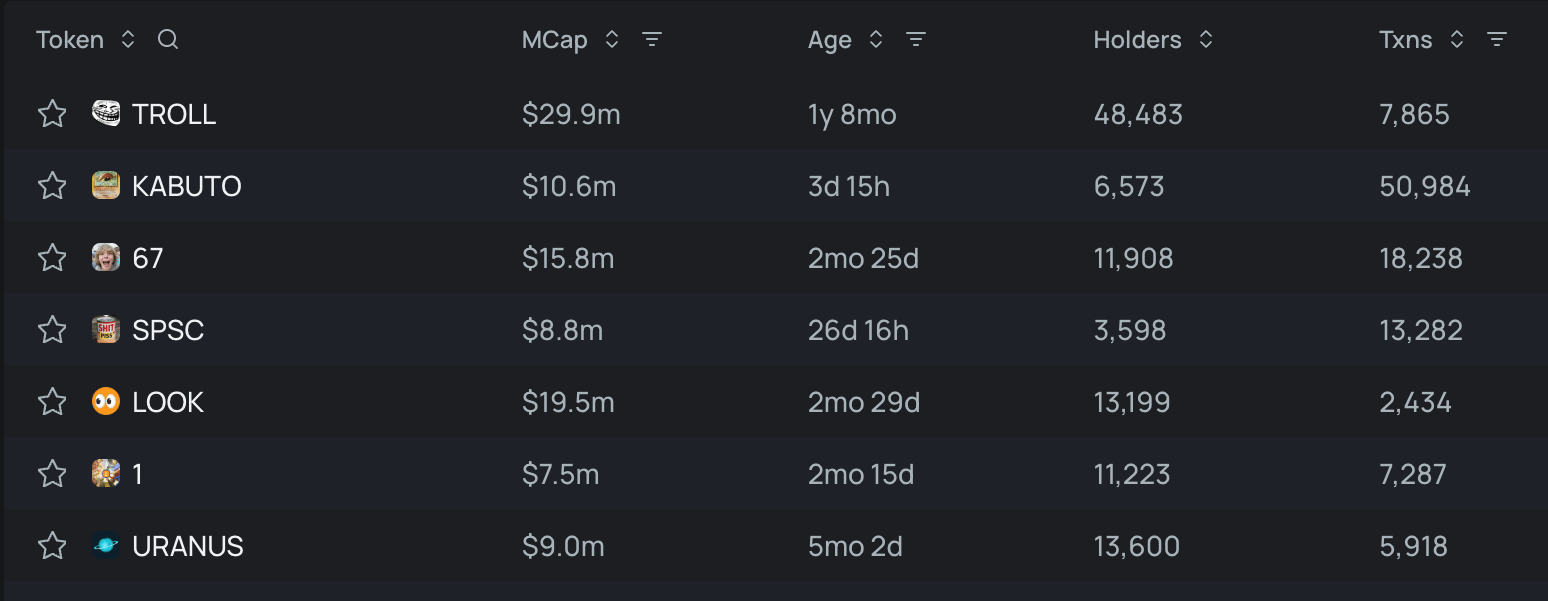Viewport: 1548px width, 601px height.
Task: Open the LOOK token name link
Action: [168, 402]
